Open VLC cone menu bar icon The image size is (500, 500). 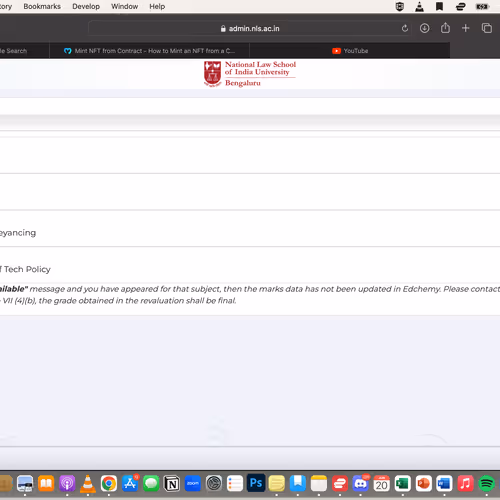click(419, 6)
